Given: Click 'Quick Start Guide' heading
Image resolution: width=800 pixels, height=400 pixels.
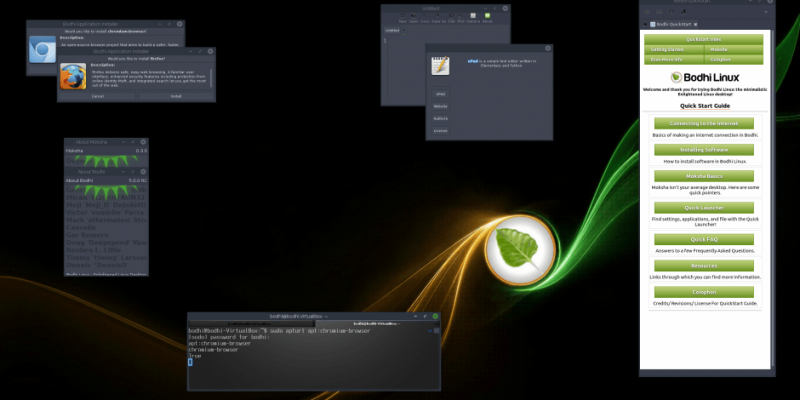Looking at the screenshot, I should [705, 106].
